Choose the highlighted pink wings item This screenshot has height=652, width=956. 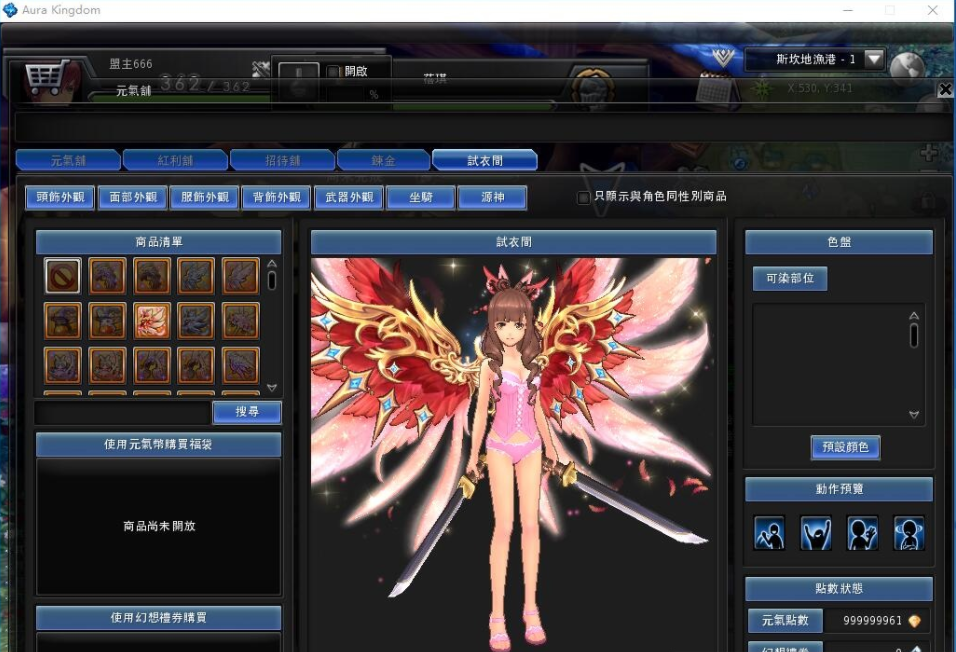click(152, 321)
